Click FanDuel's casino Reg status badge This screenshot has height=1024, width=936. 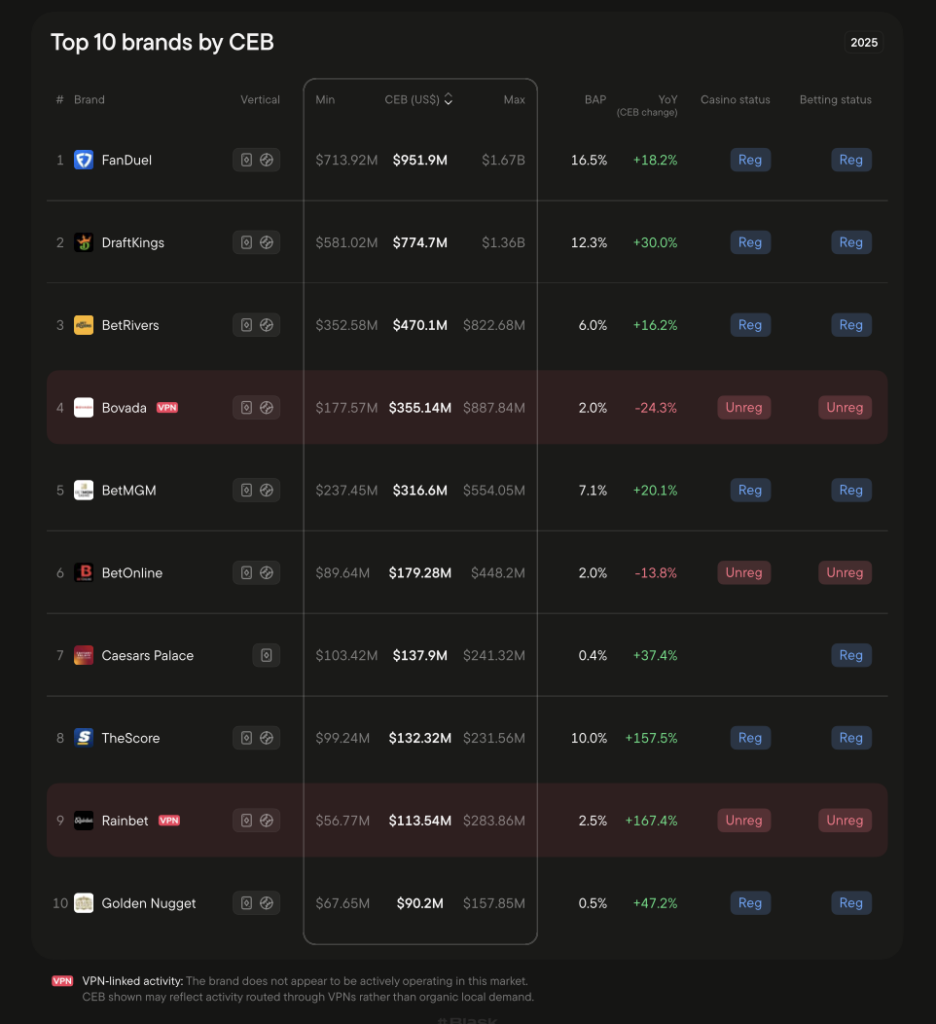click(750, 160)
